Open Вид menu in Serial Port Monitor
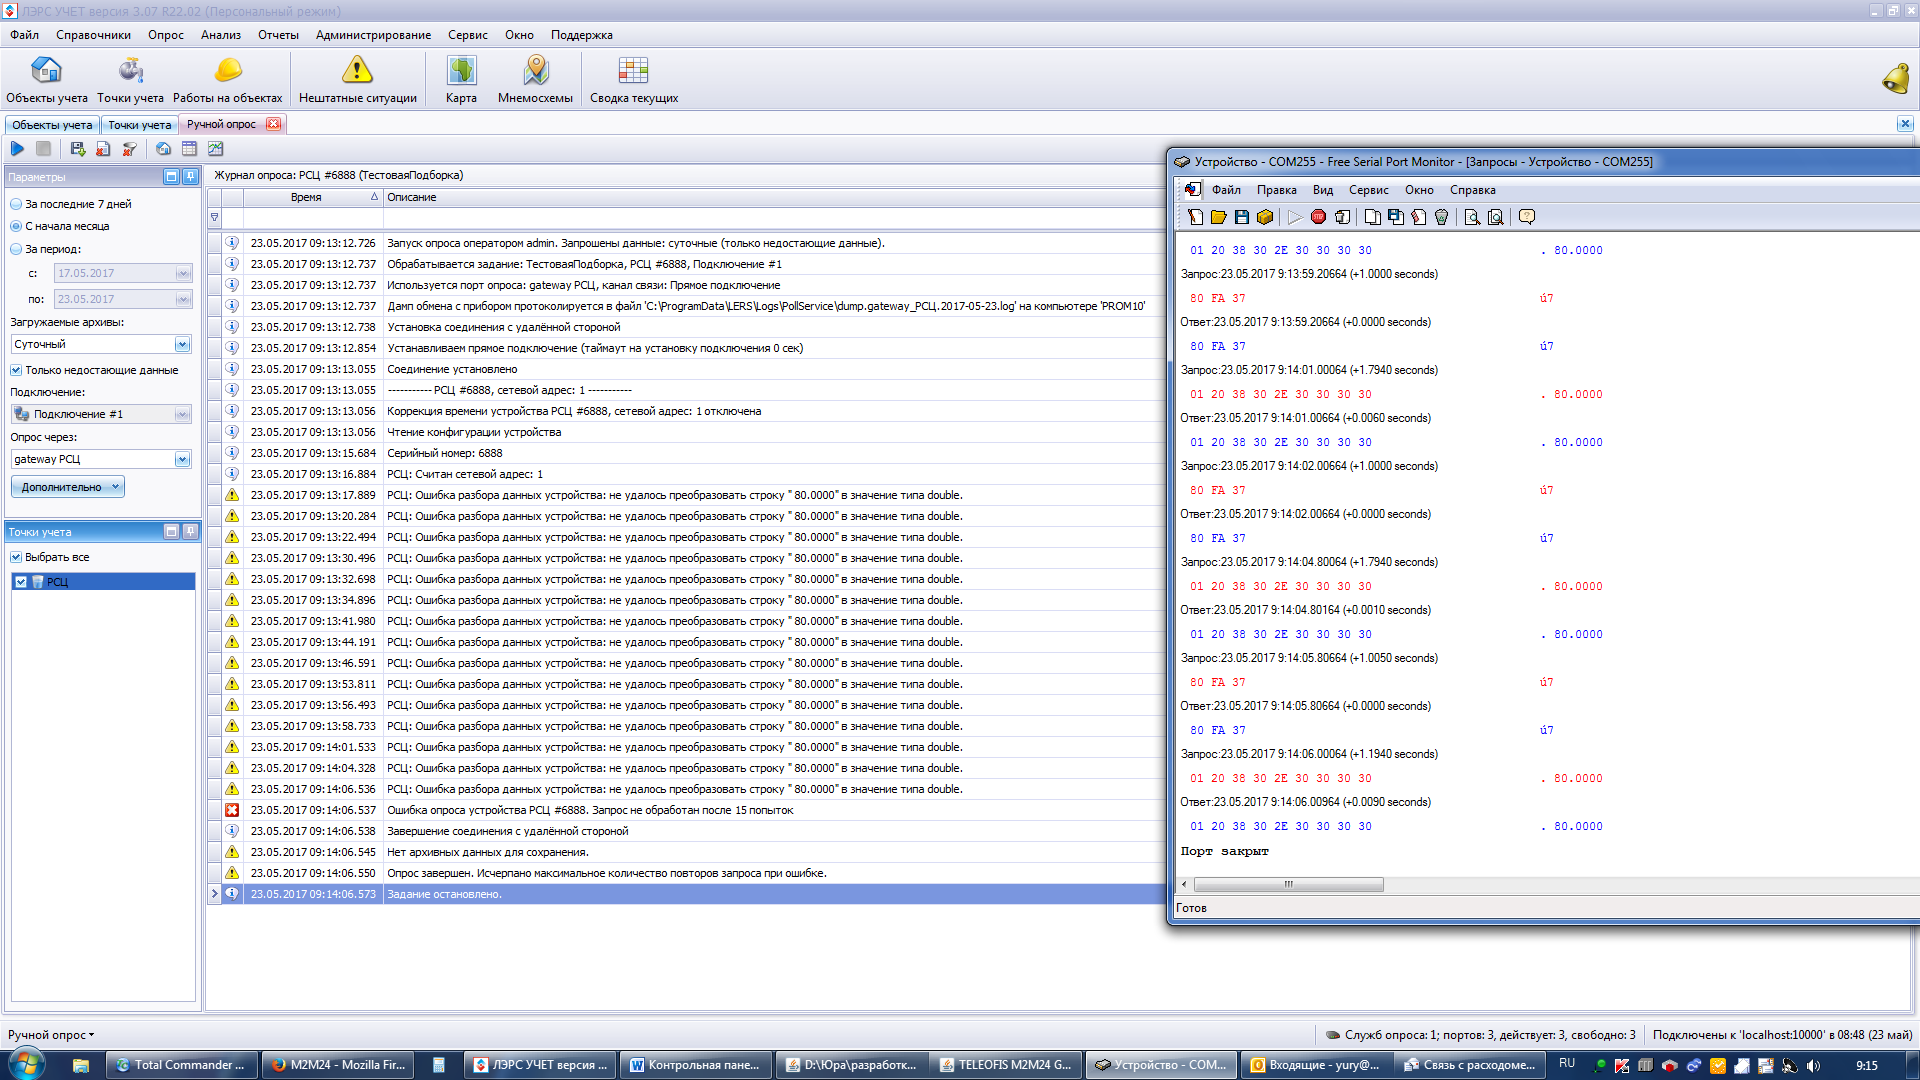The image size is (1920, 1080). pos(1322,190)
